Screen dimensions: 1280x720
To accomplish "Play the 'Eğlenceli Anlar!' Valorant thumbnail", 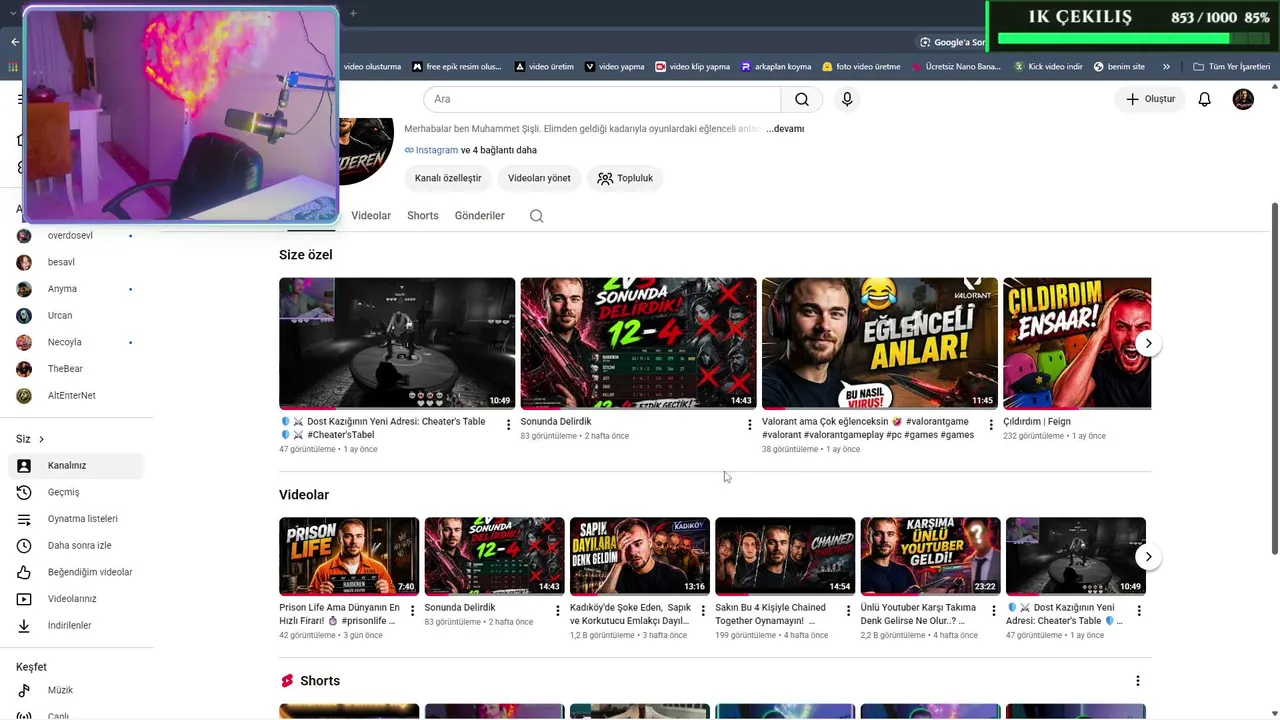I will click(880, 343).
